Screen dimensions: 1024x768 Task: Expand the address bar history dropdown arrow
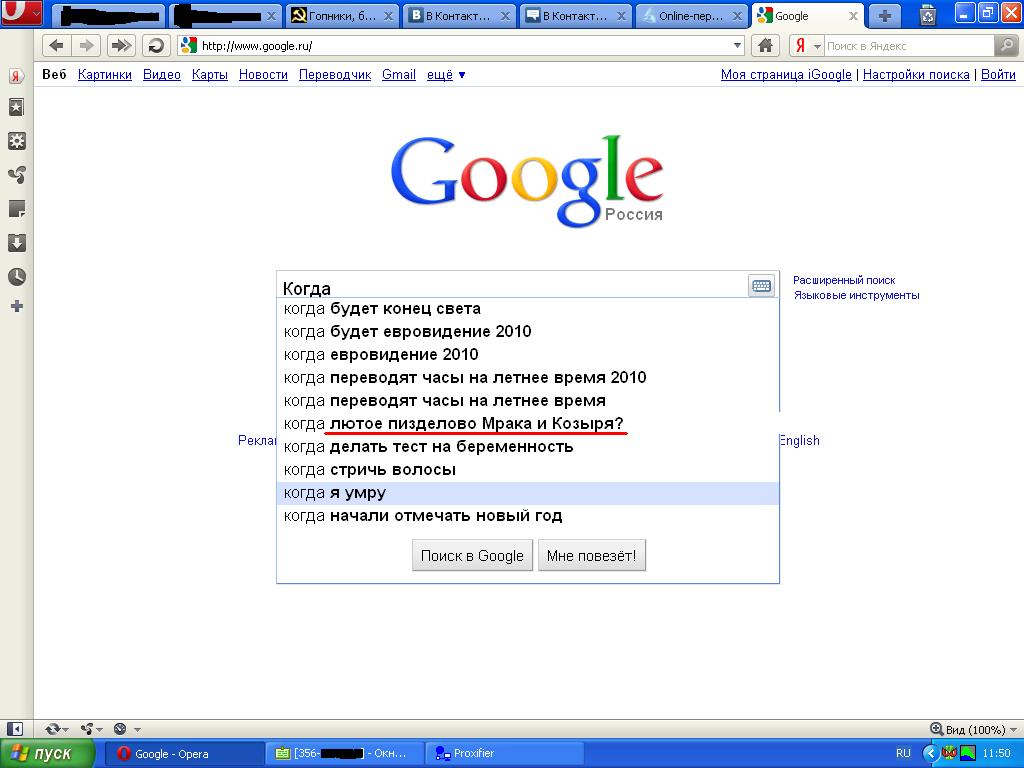[x=737, y=46]
